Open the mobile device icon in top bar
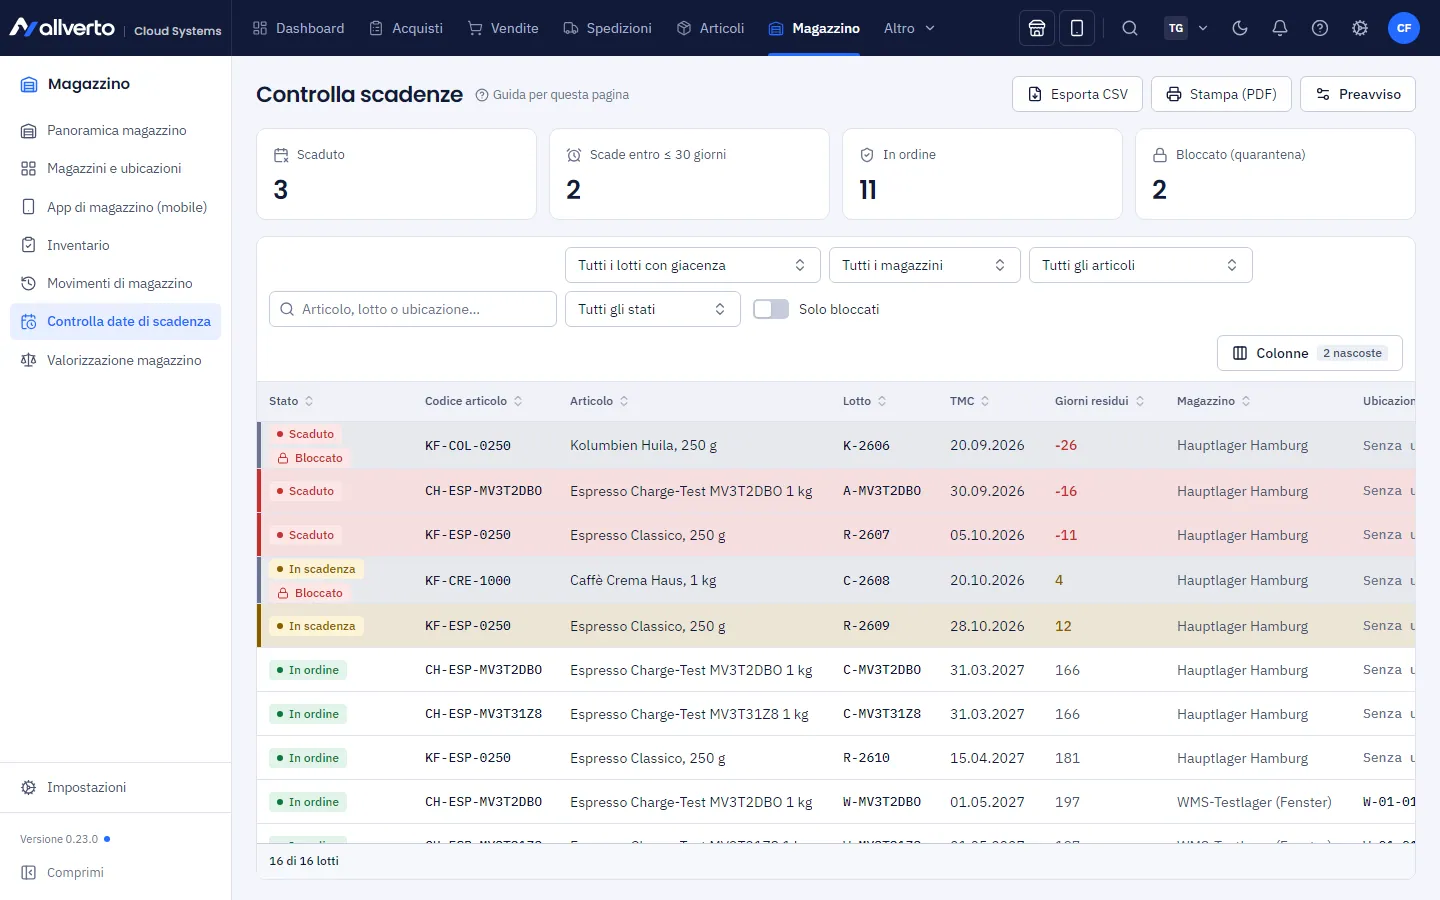This screenshot has width=1440, height=900. point(1077,28)
